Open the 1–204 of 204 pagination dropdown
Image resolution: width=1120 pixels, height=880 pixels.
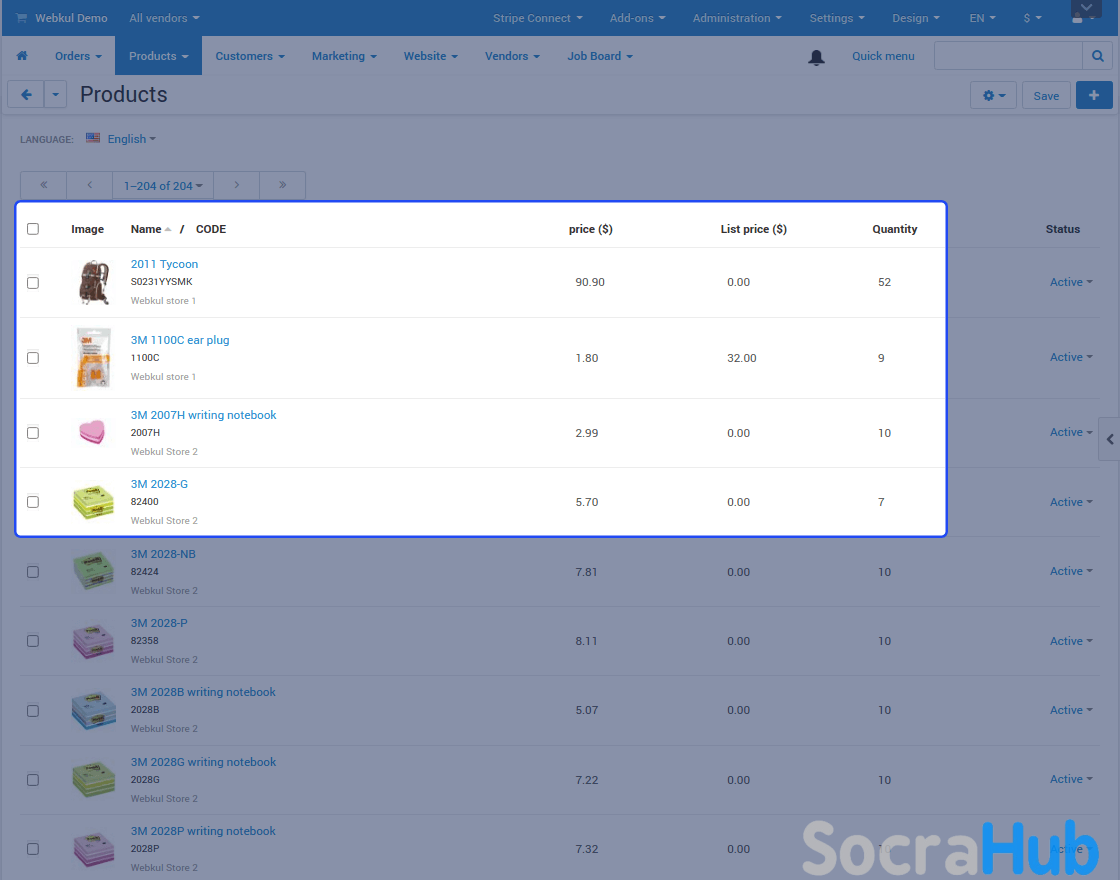(x=163, y=186)
